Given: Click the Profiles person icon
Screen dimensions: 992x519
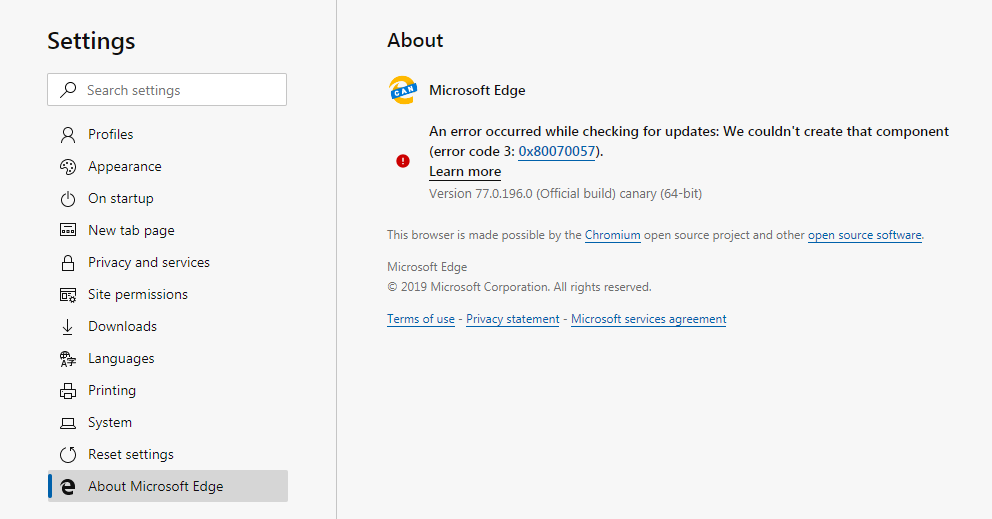Looking at the screenshot, I should [68, 135].
